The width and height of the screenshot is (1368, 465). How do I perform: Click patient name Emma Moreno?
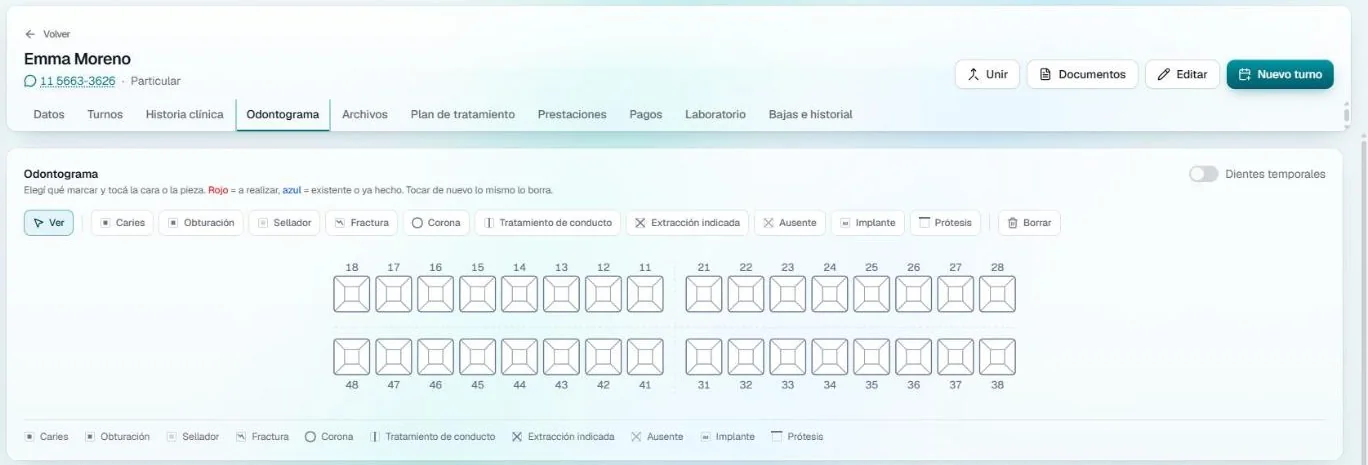point(77,59)
